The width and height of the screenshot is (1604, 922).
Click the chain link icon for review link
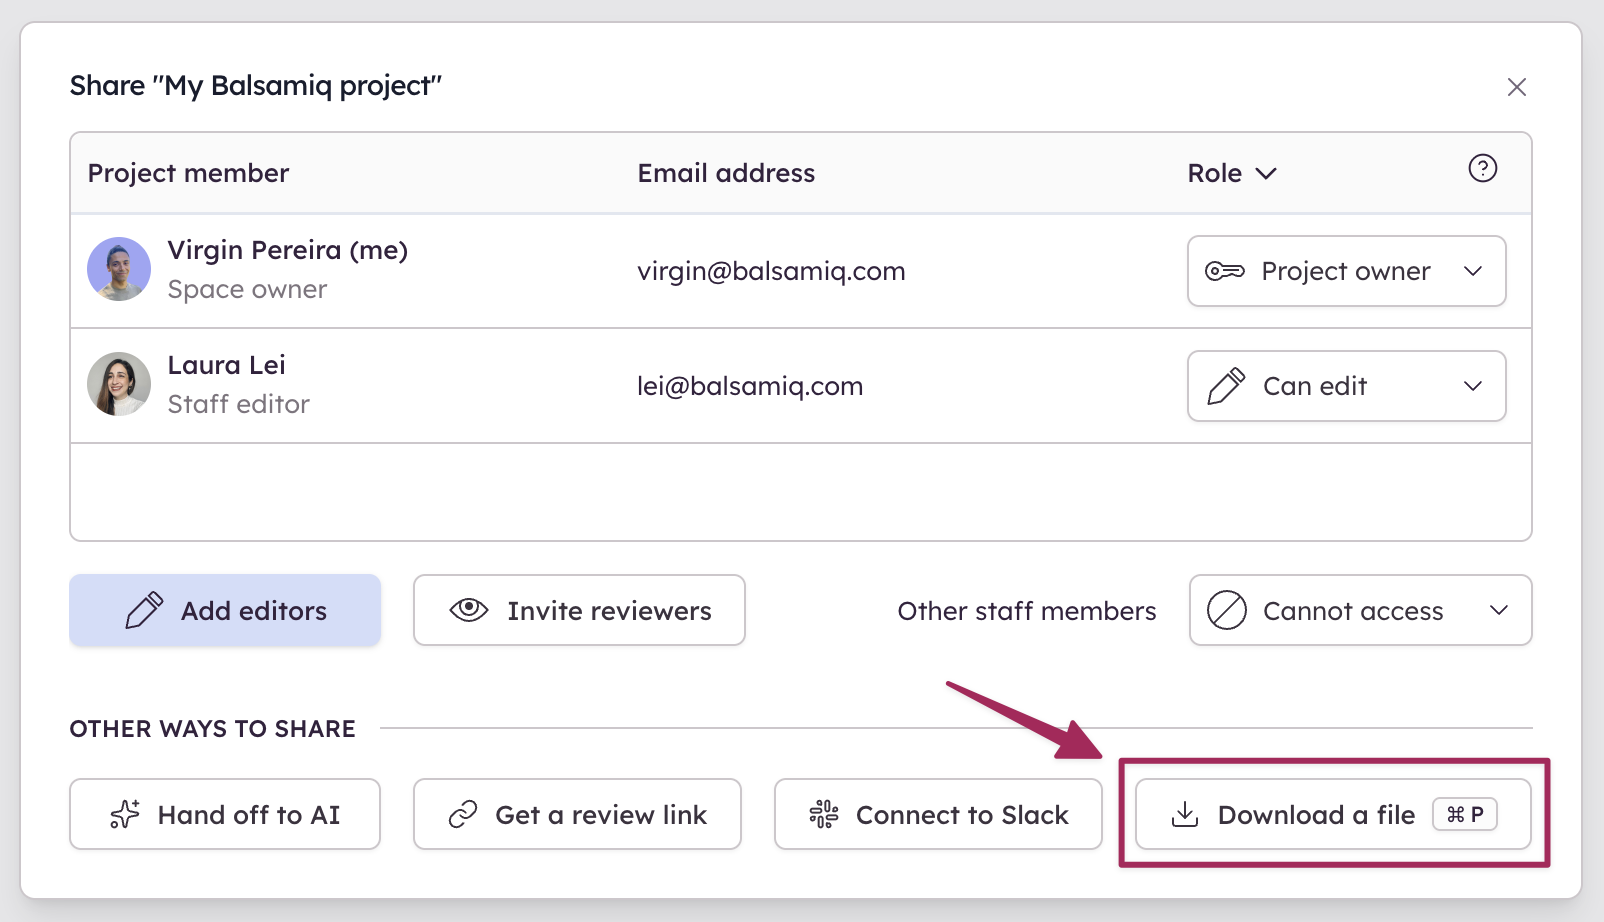click(463, 814)
